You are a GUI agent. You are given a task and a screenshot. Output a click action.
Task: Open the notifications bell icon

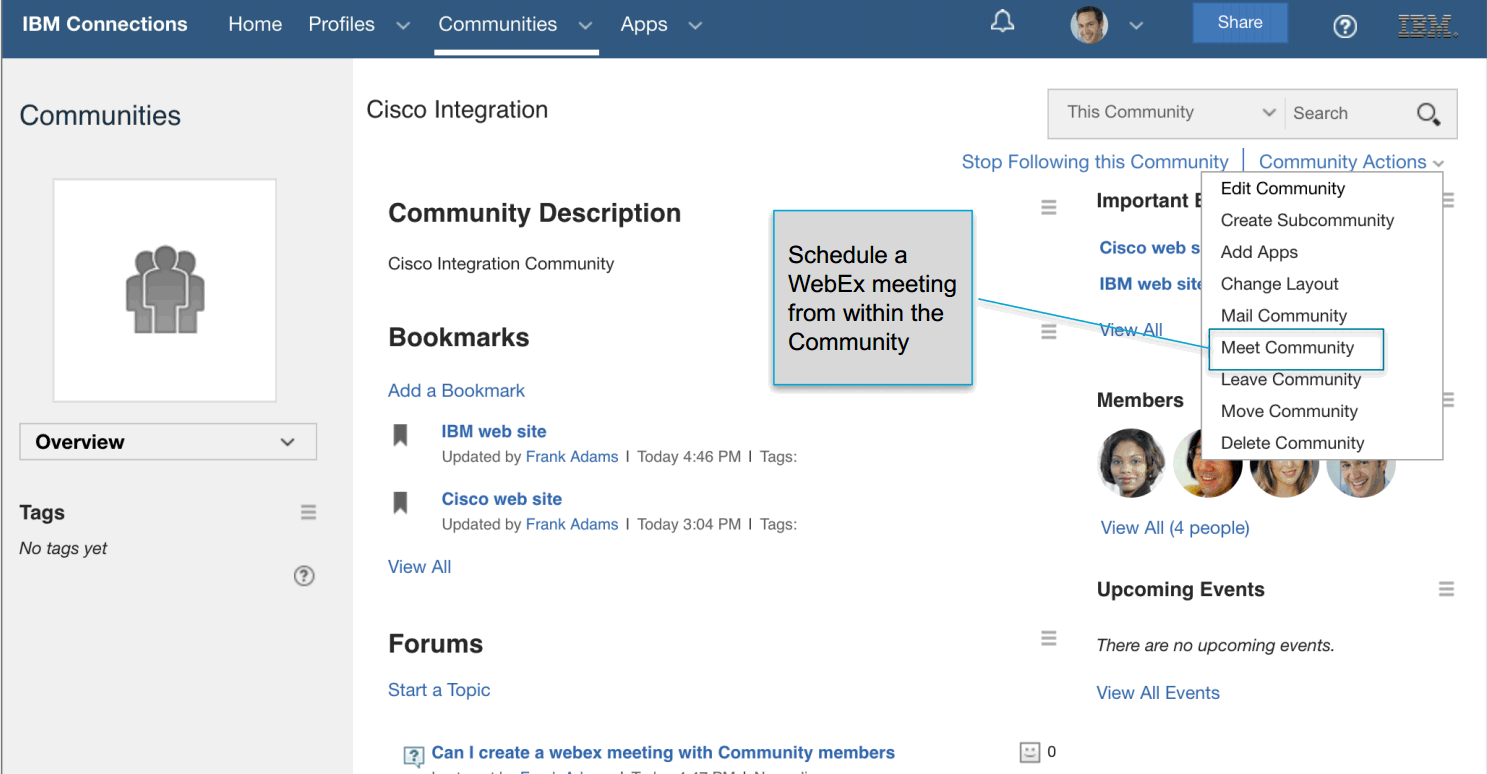1002,23
